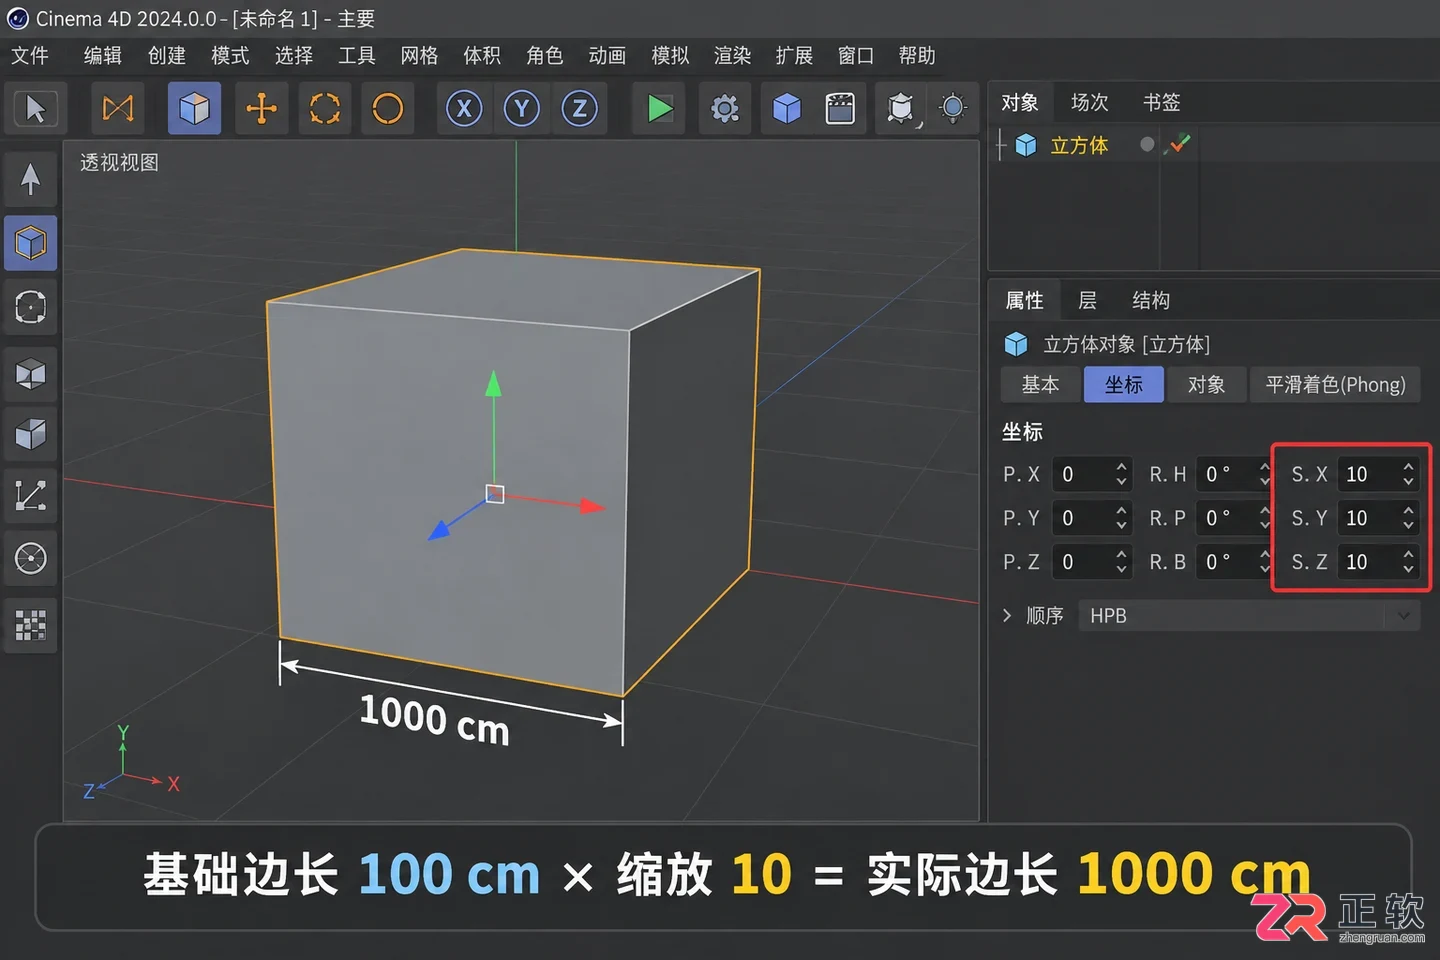Screen dimensions: 1440x960
Task: Expand the 顺序 disclosure arrow
Action: point(1008,615)
